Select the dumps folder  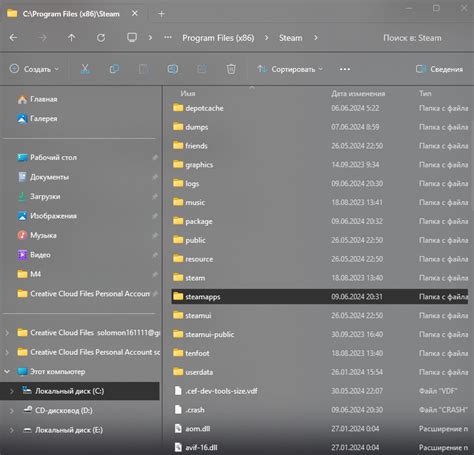(320, 127)
